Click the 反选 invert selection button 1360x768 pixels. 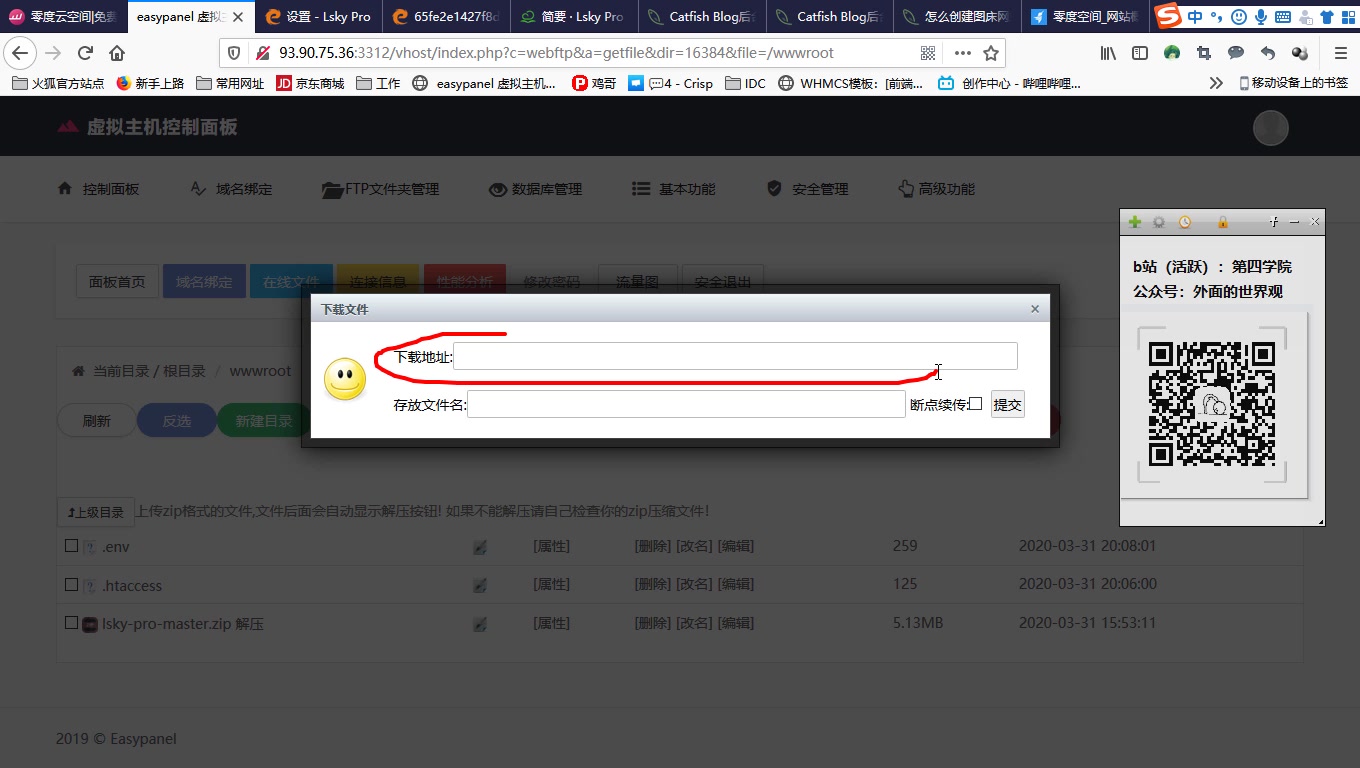click(177, 421)
